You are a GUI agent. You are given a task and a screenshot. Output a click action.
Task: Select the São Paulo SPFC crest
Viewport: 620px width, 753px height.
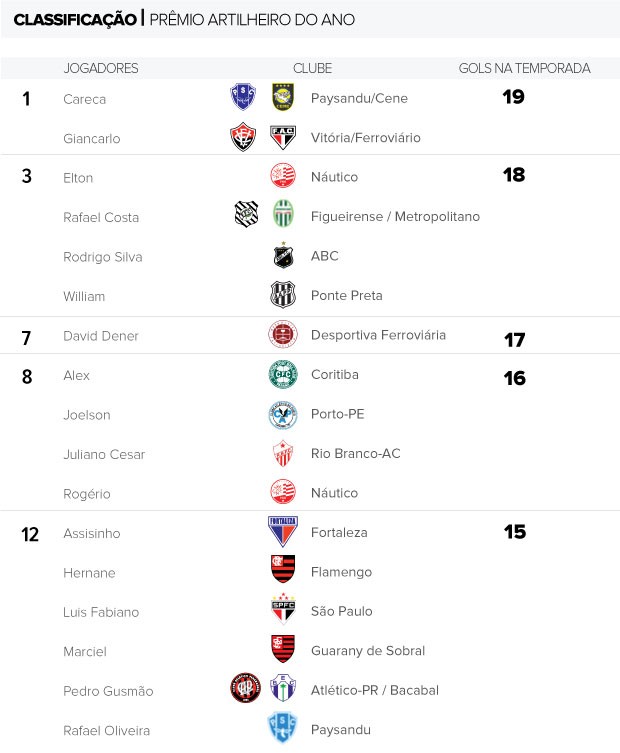pyautogui.click(x=283, y=609)
